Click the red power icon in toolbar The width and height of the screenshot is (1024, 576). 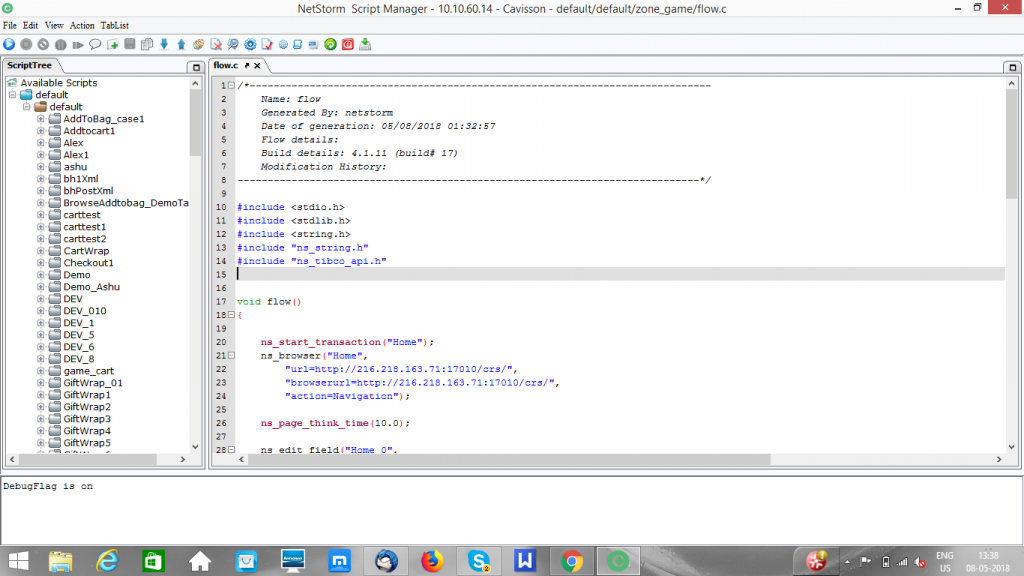pyautogui.click(x=347, y=44)
